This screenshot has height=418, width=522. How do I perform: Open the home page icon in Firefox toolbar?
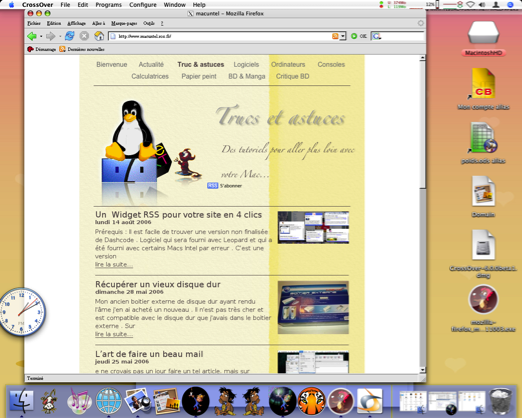pos(99,36)
